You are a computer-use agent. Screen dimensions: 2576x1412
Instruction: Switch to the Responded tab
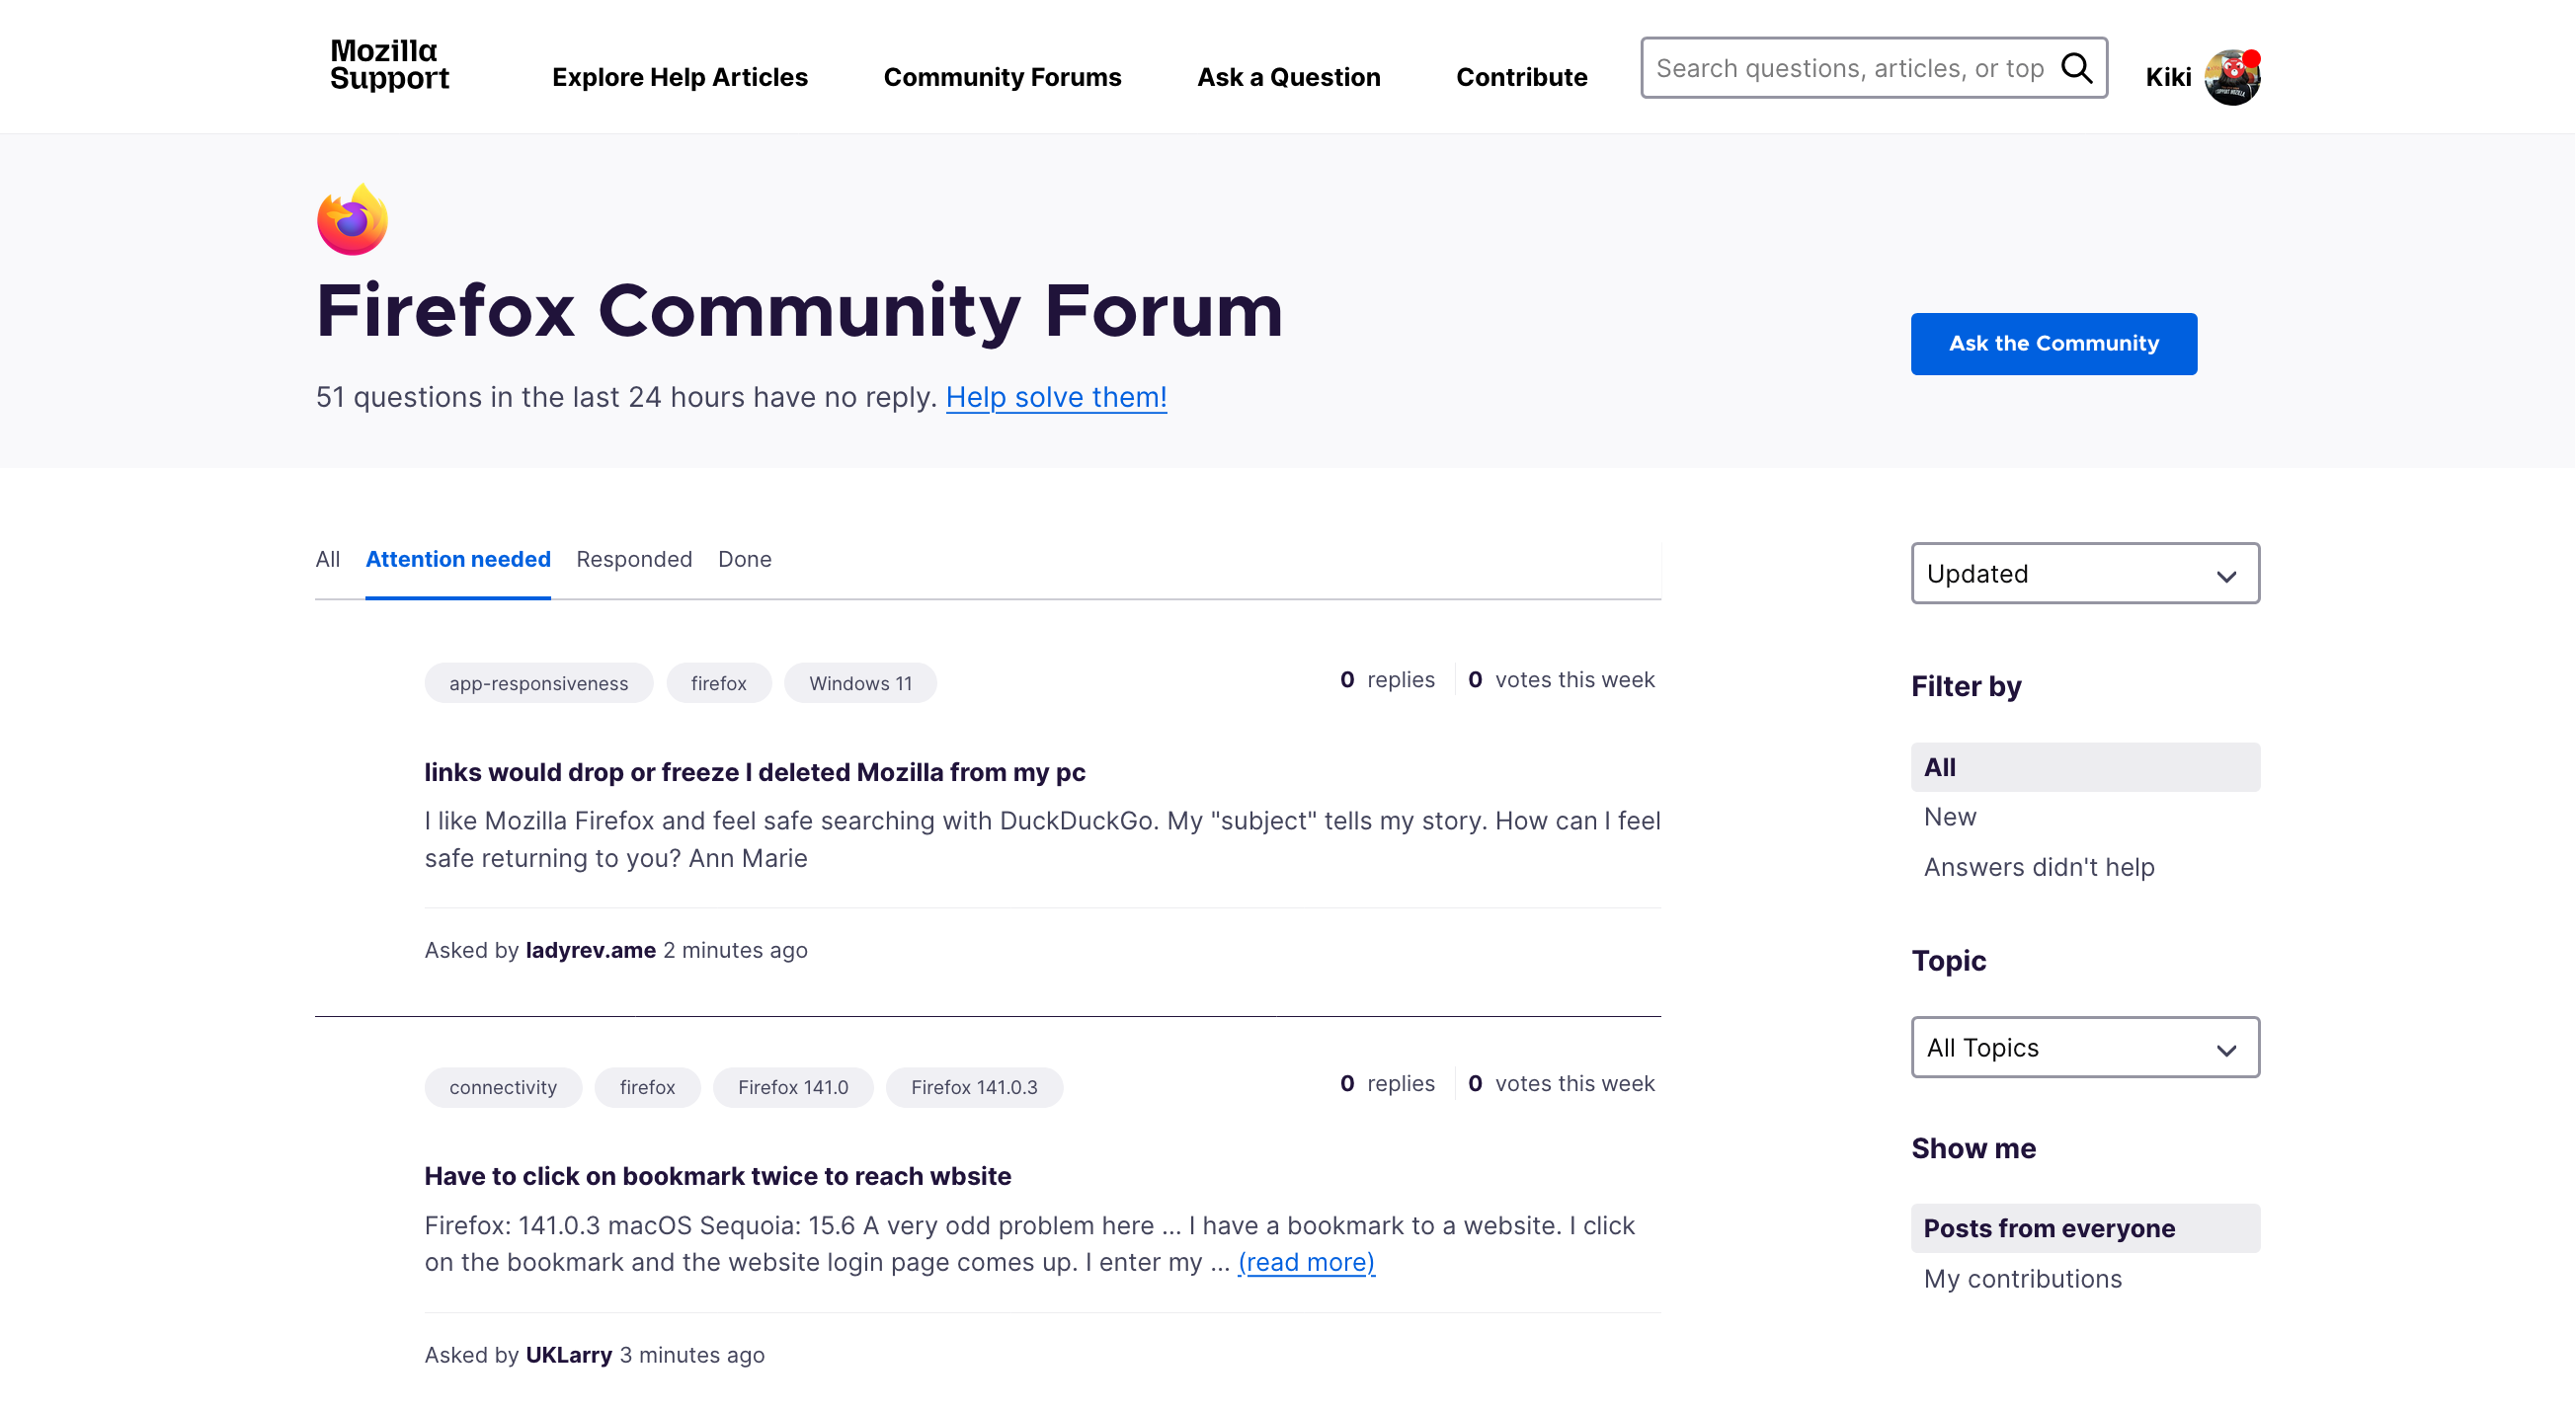click(634, 559)
